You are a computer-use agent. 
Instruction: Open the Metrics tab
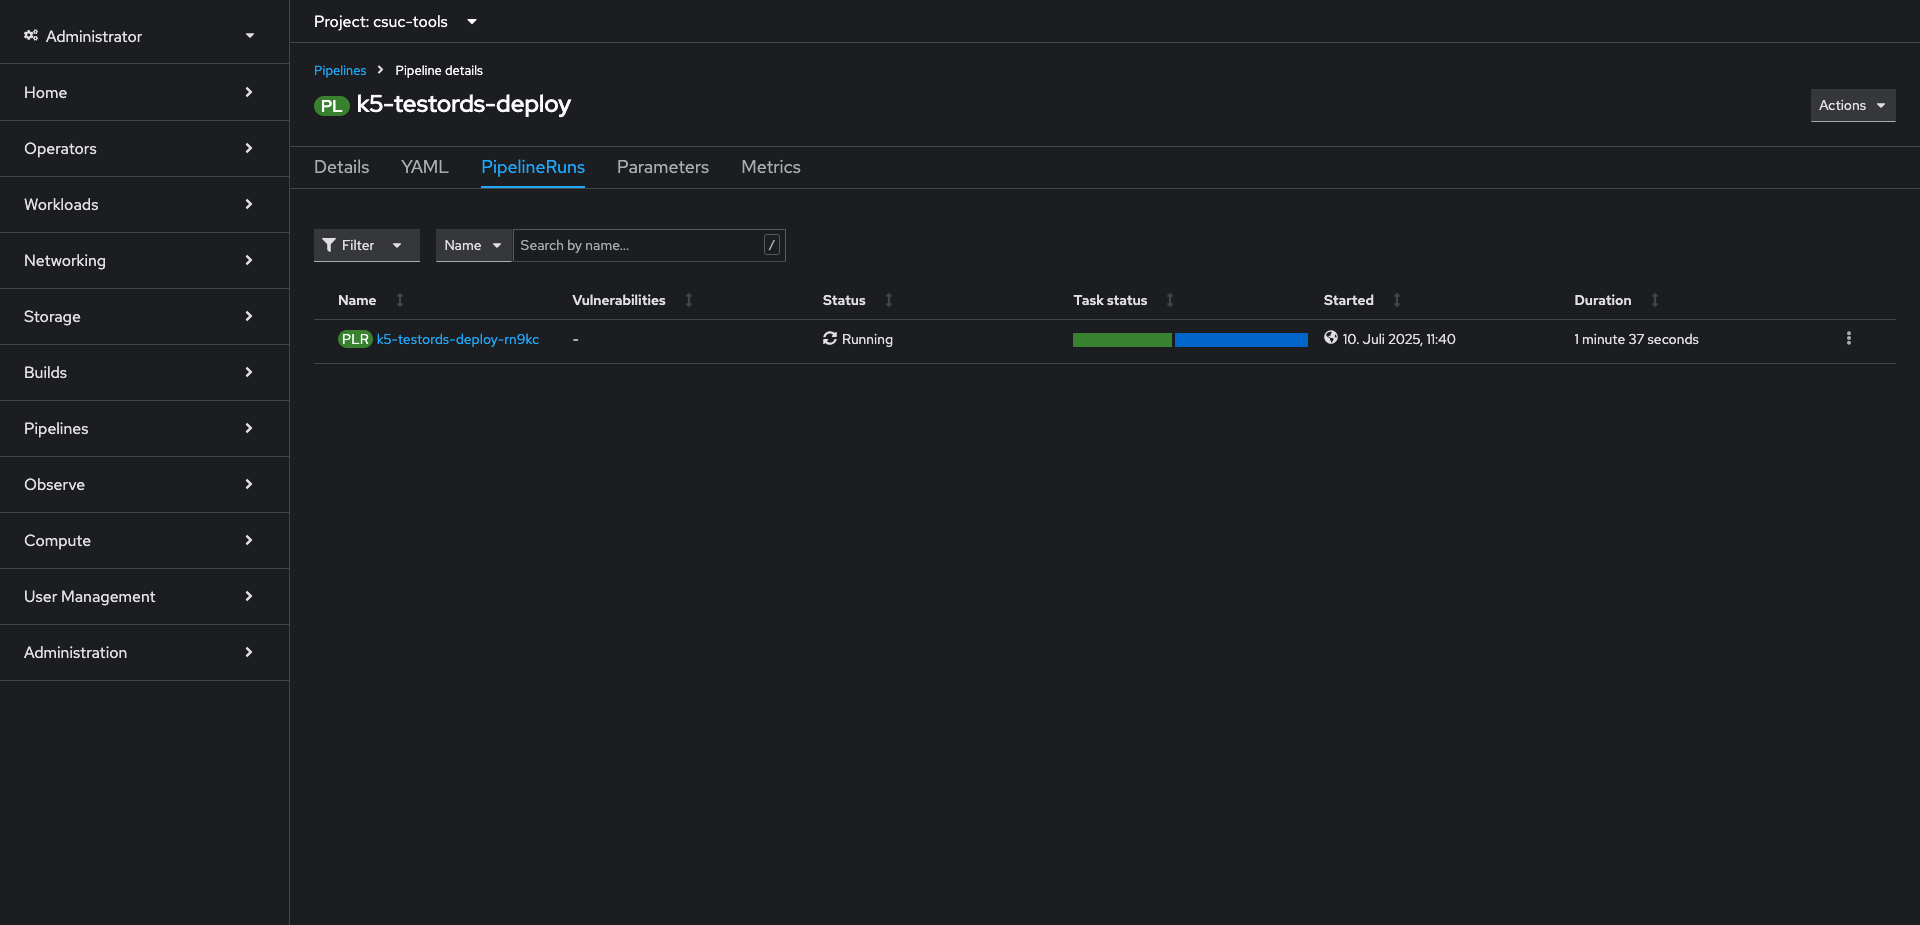pos(770,167)
